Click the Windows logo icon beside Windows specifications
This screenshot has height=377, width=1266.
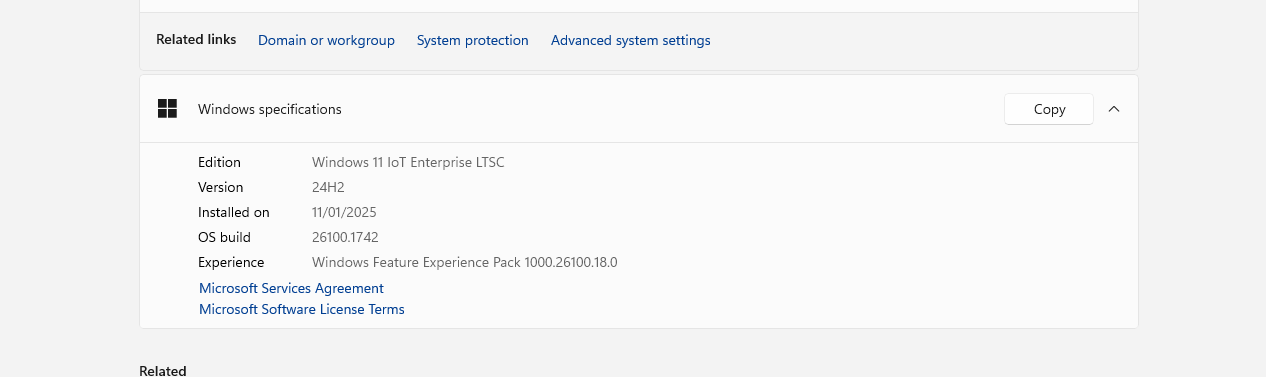click(167, 109)
